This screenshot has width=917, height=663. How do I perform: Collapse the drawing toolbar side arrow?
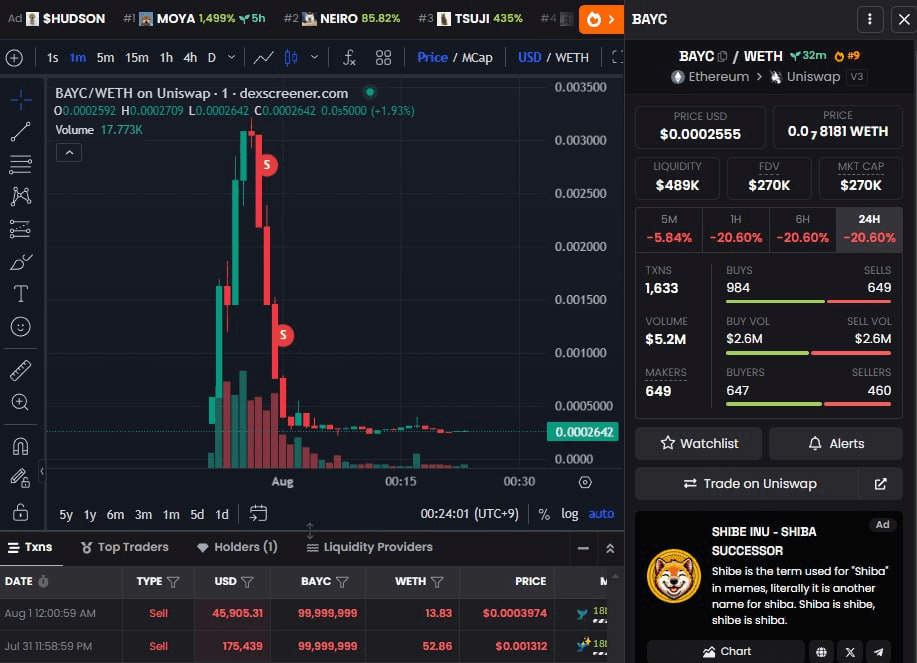coord(42,471)
